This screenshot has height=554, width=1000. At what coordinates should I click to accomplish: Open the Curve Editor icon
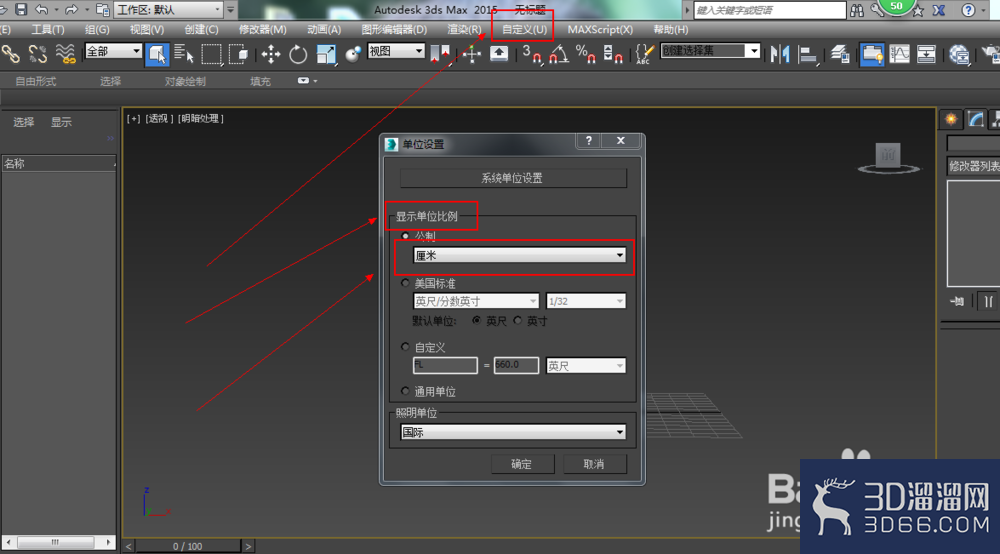(x=899, y=54)
